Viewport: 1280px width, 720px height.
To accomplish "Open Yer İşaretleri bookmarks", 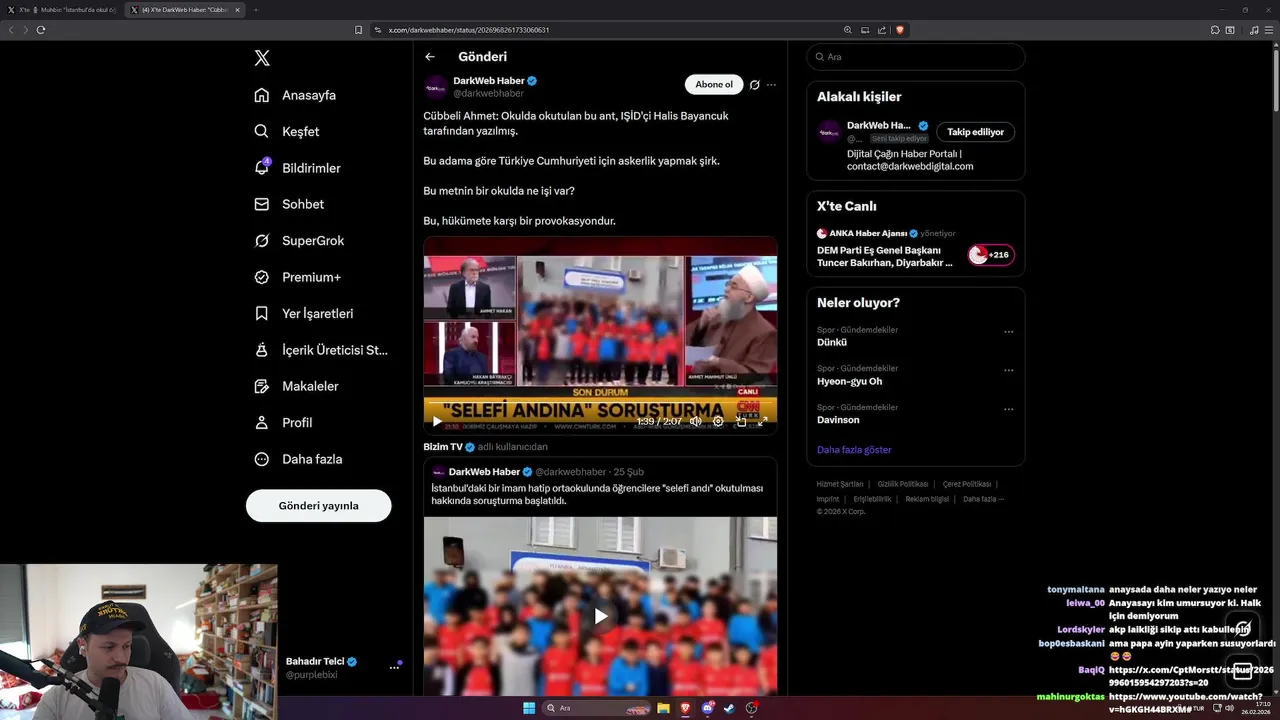I will pyautogui.click(x=304, y=313).
